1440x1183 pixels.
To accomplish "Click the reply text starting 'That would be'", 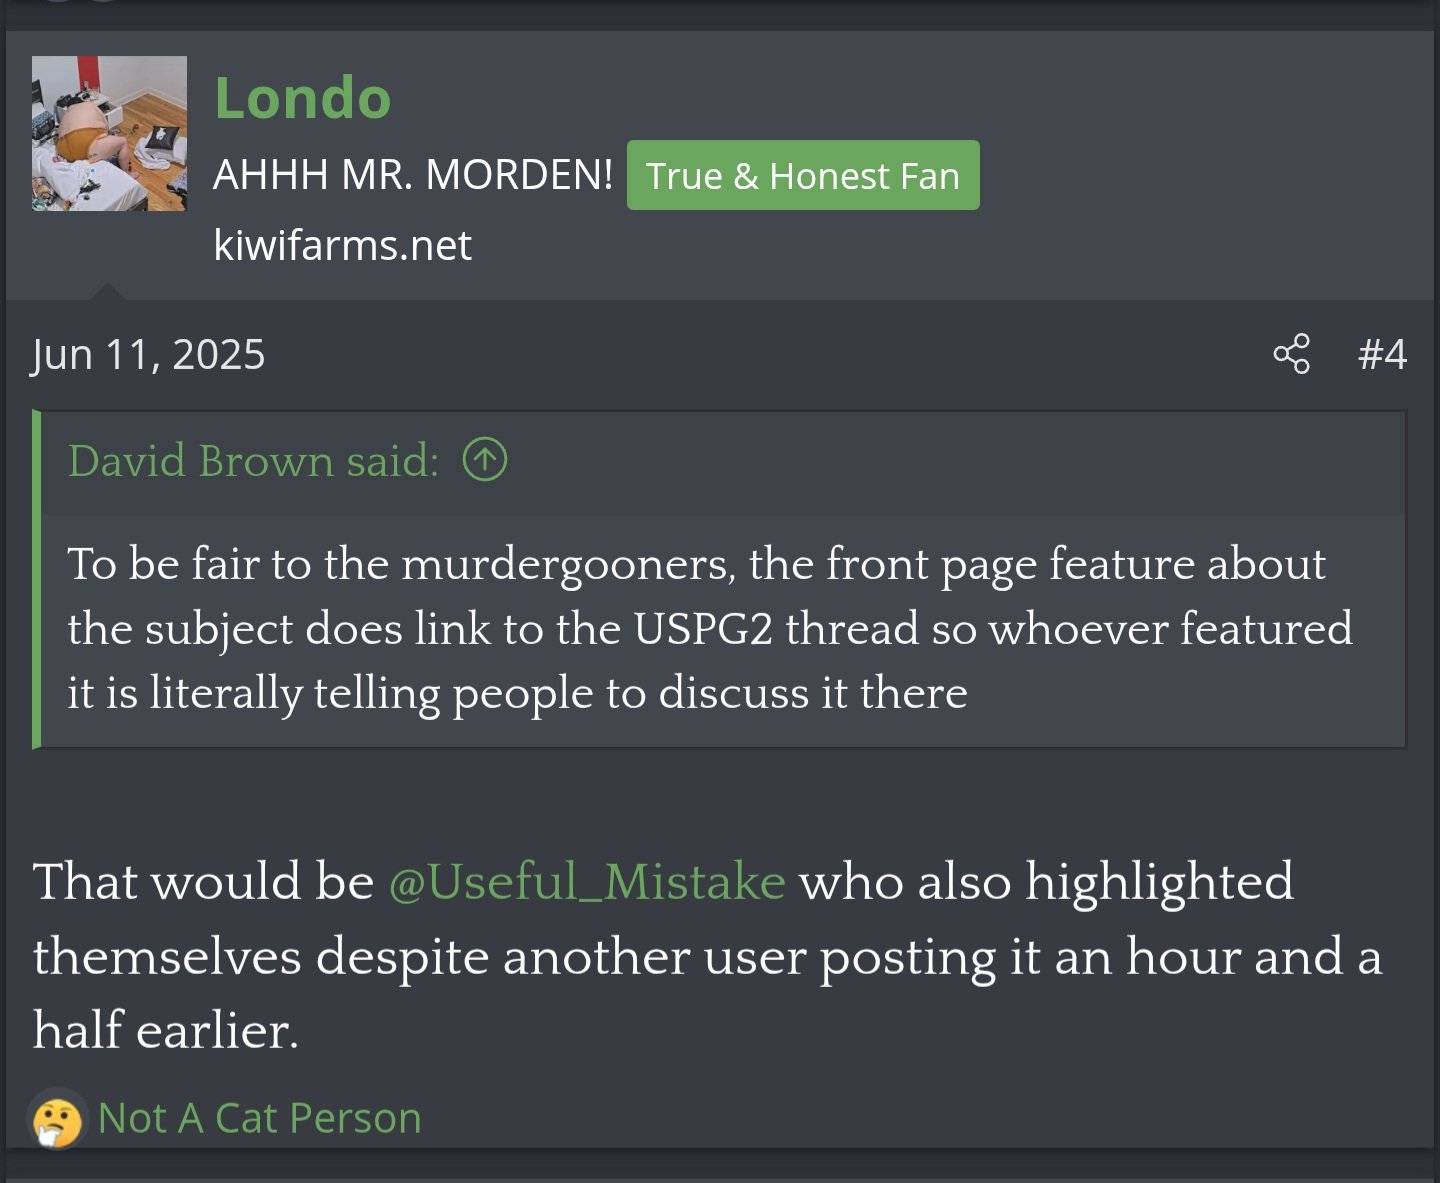I will coord(707,956).
